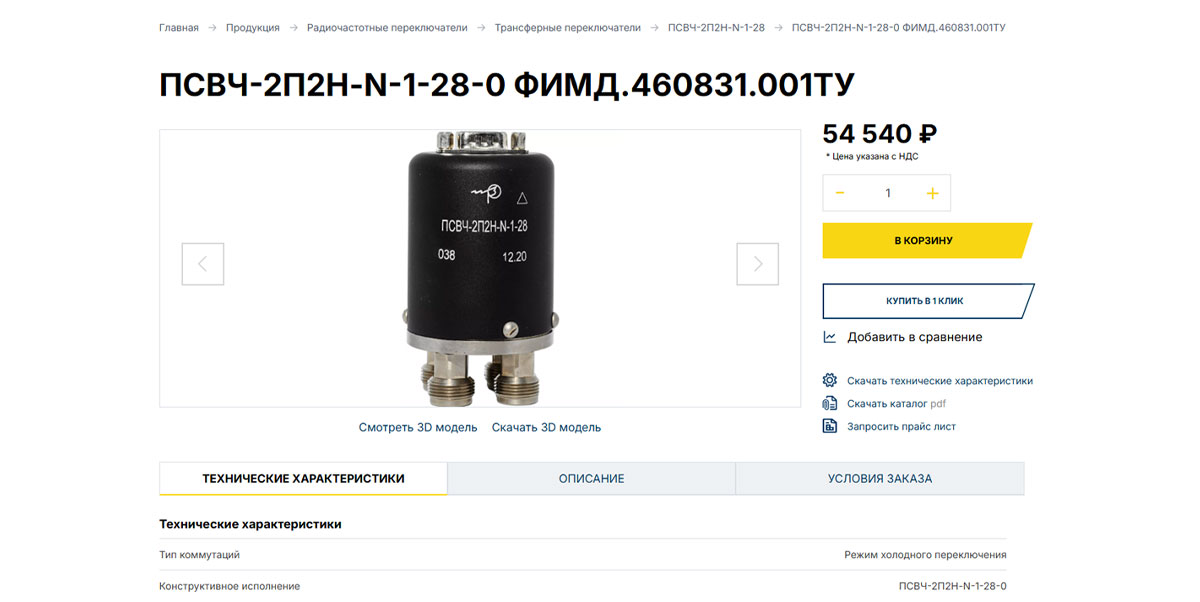Open Трансферные переключатели breadcrumb

coord(568,27)
